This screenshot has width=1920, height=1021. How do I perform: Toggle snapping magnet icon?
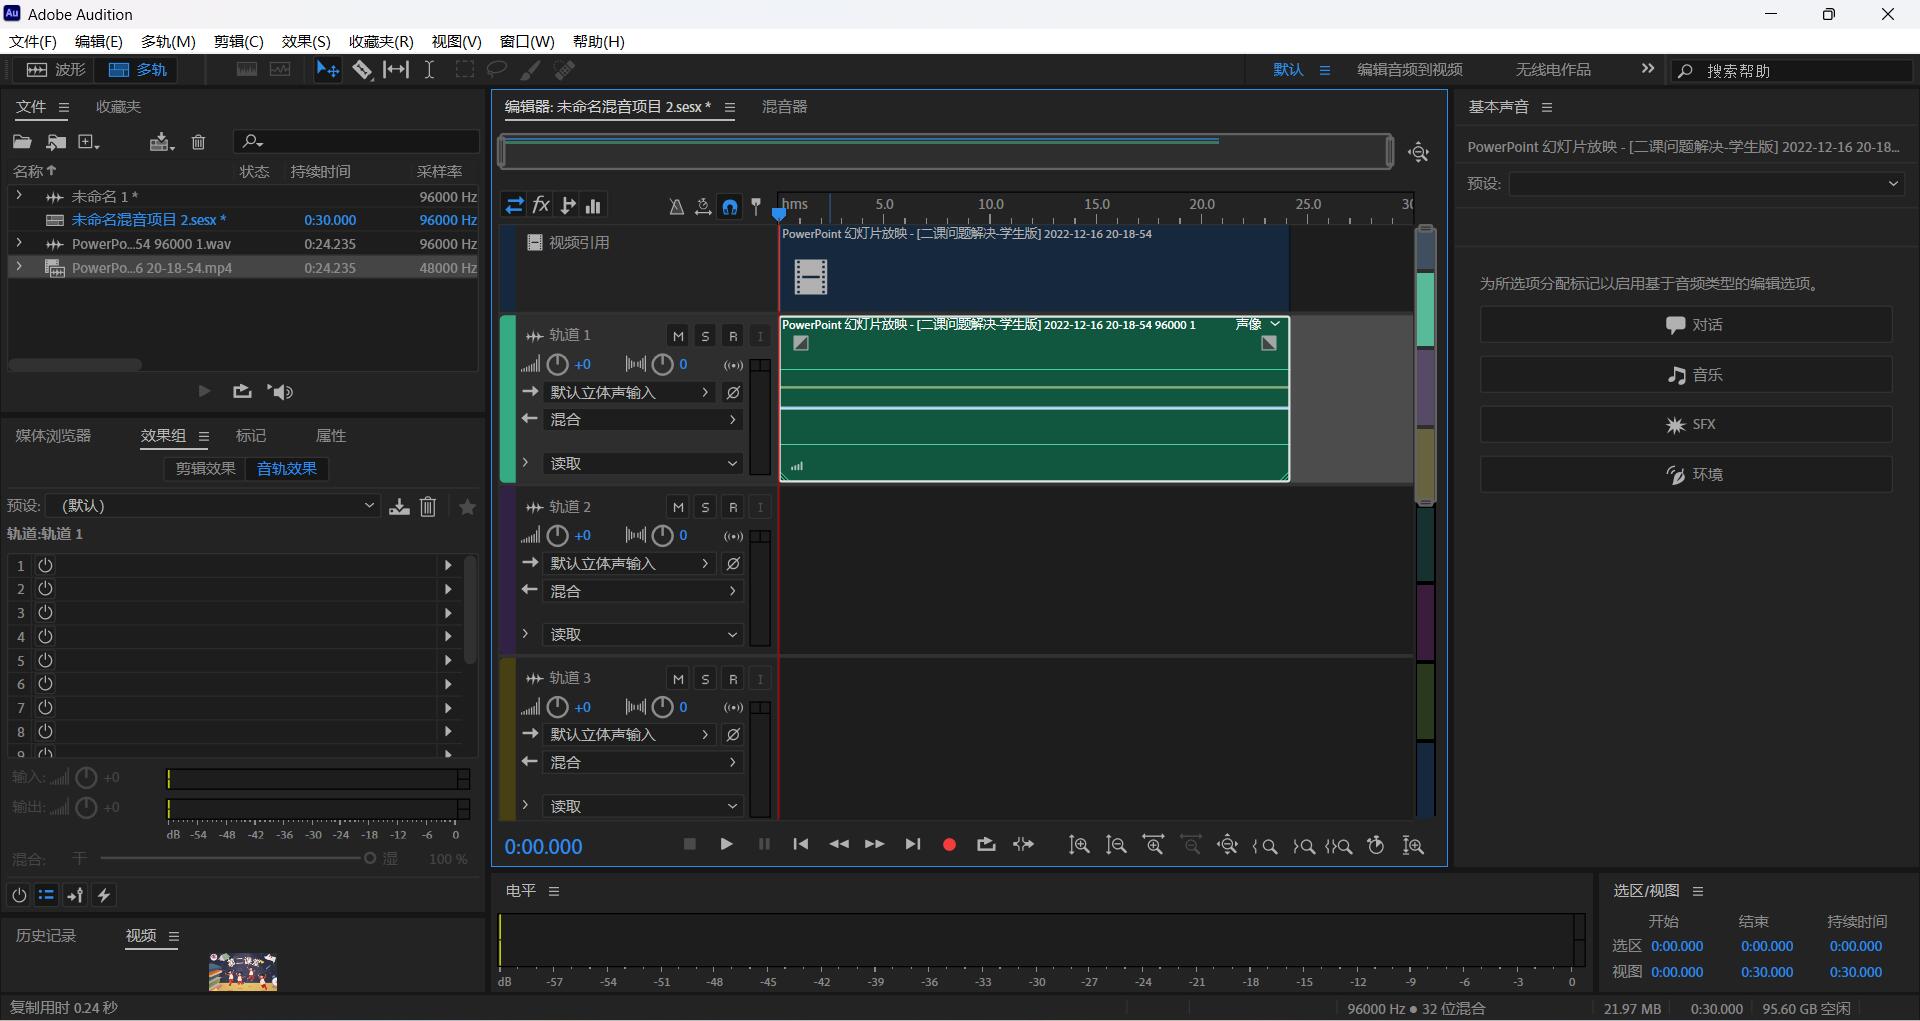point(730,207)
